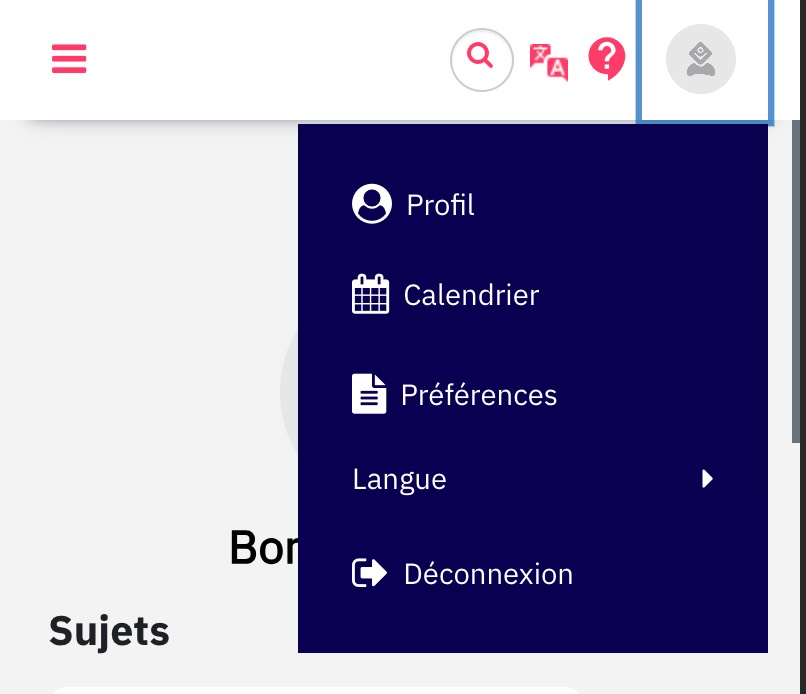The image size is (806, 694).
Task: Expand the Langue submenu label
Action: point(399,480)
